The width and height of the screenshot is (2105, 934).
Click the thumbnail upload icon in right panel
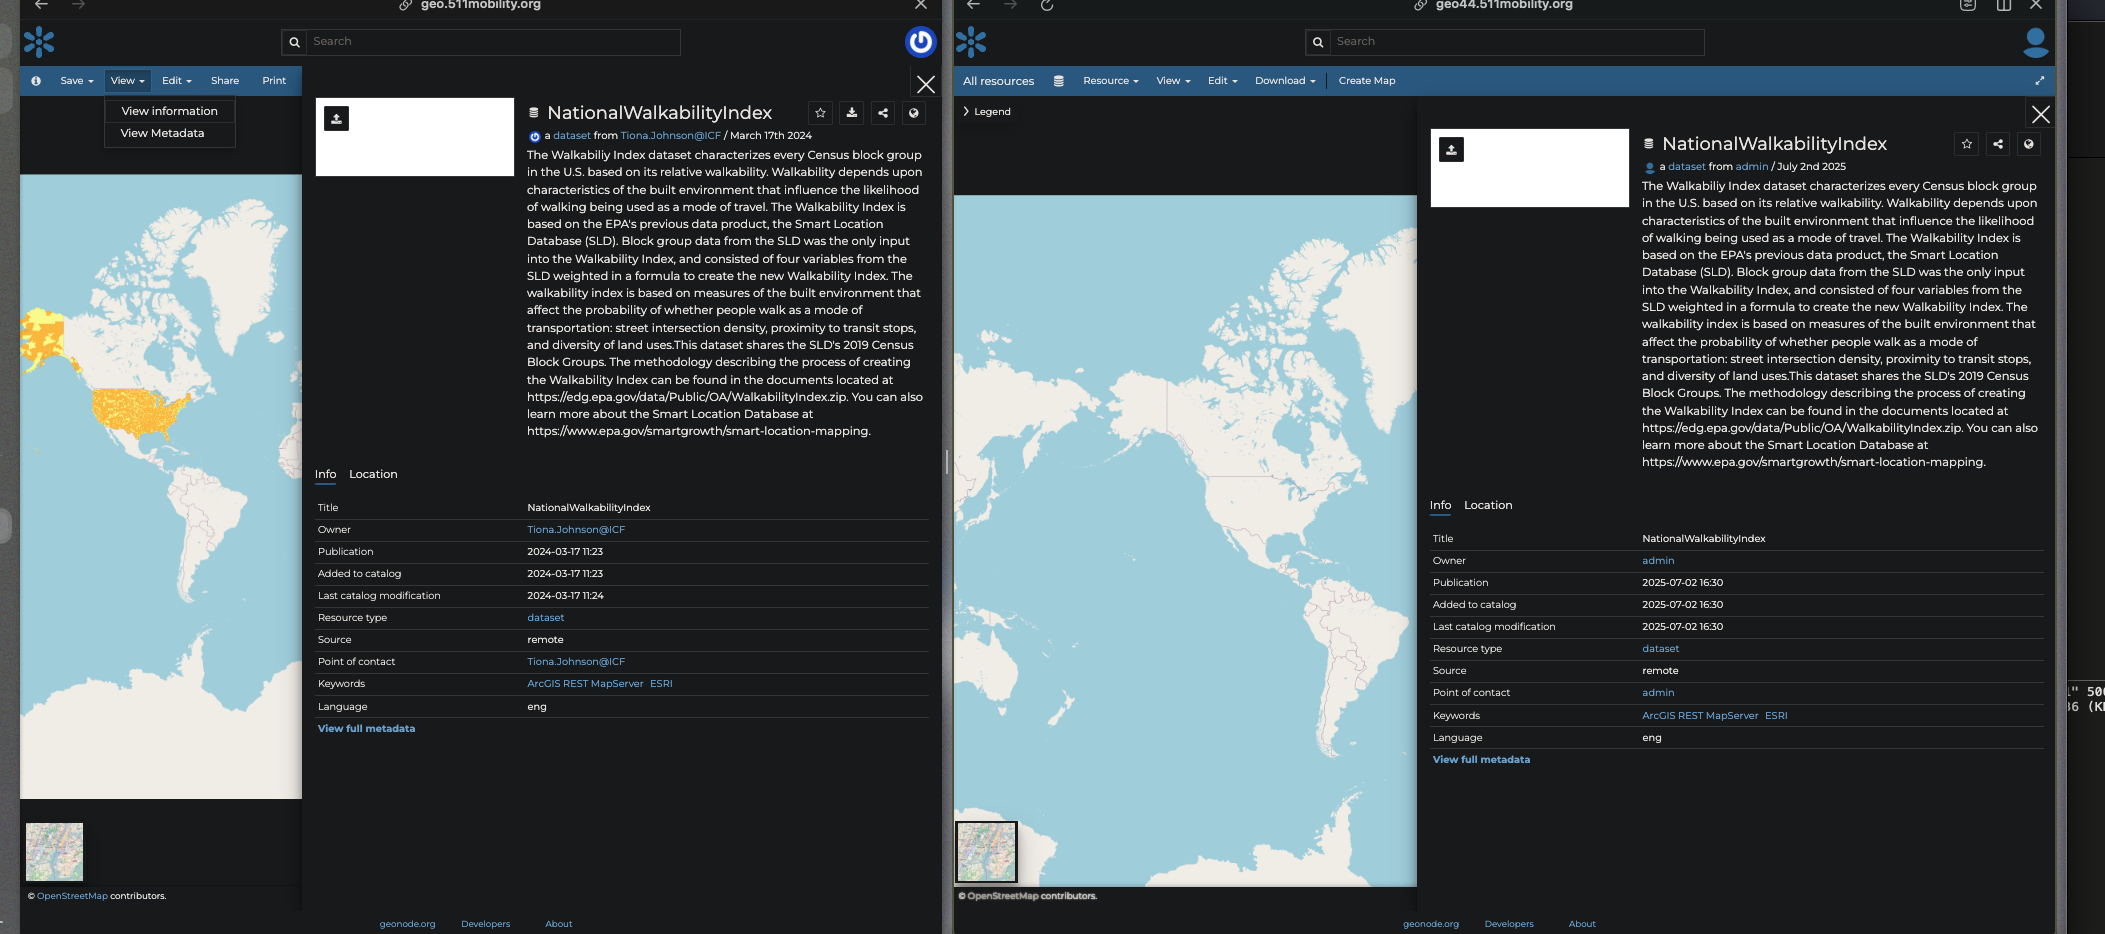tap(1451, 150)
